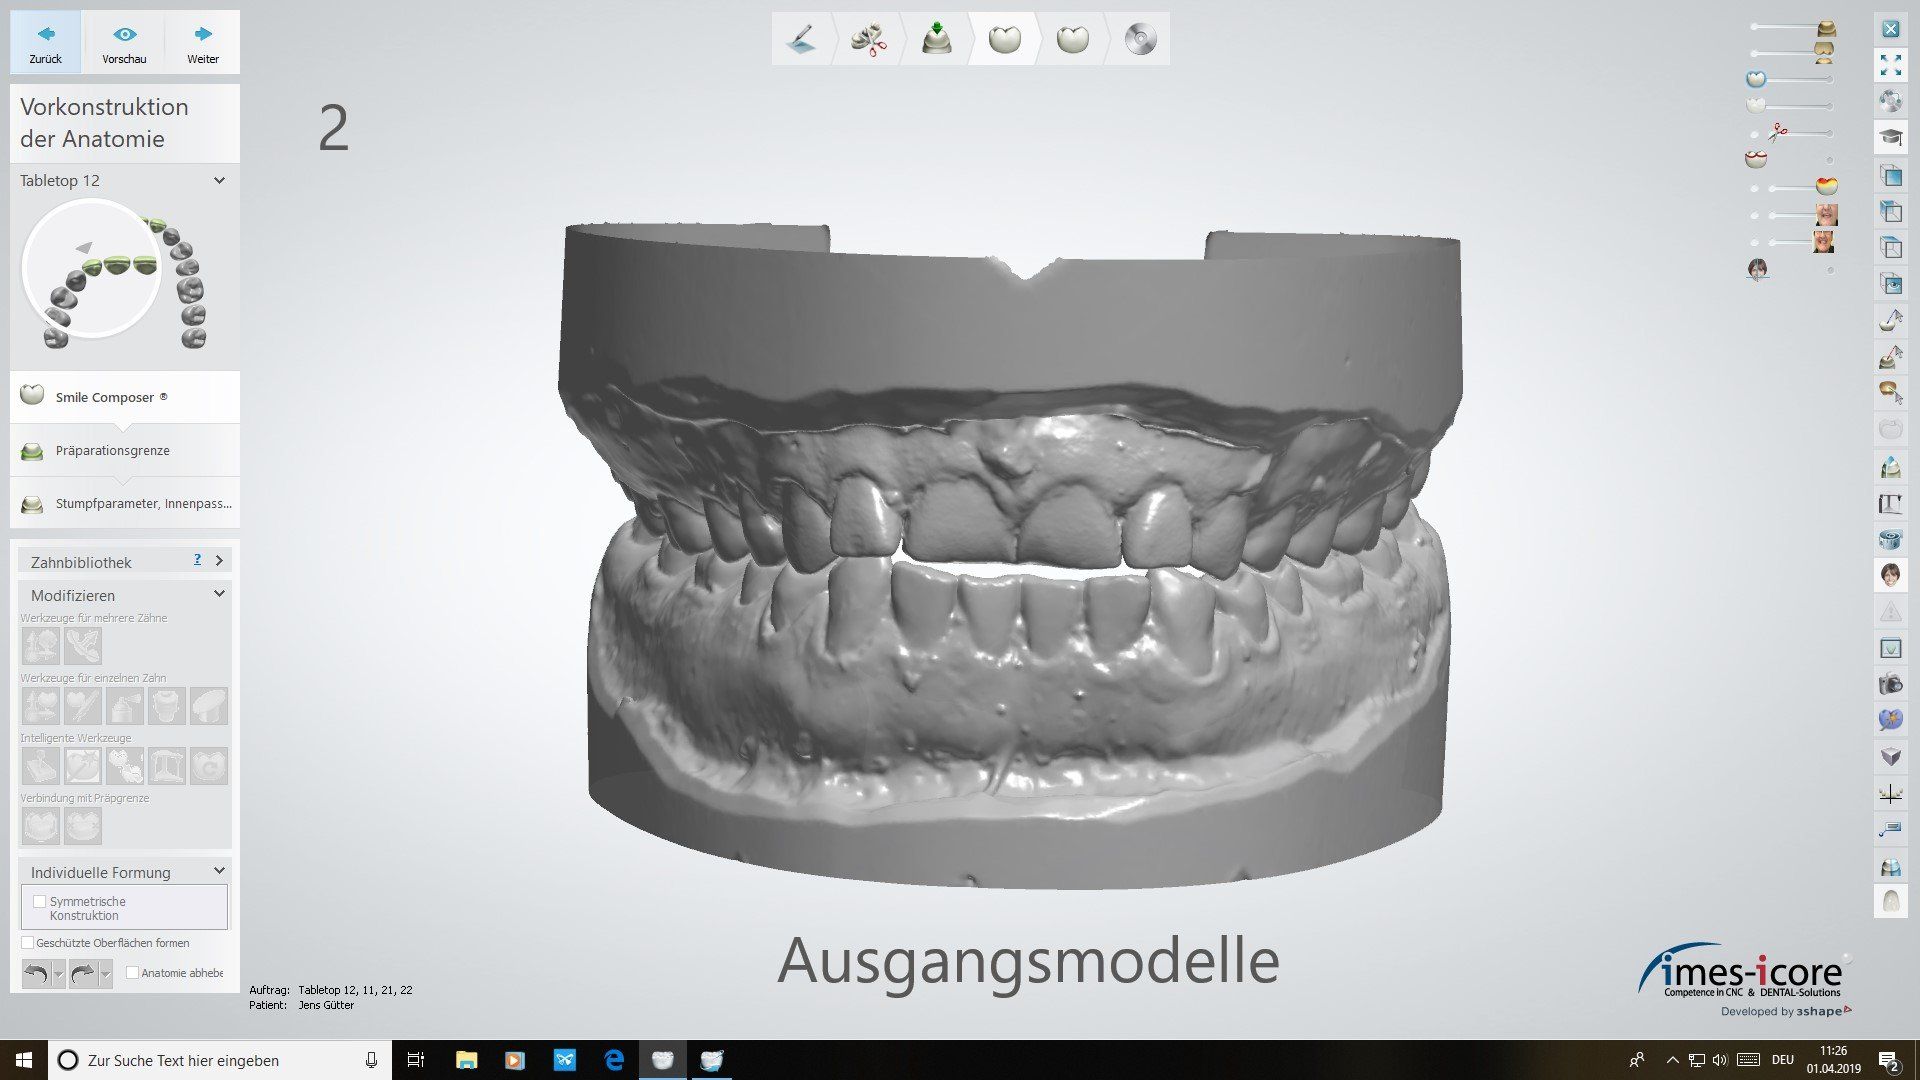Expand the Zahnbibliothek panel arrow
1920x1080 pixels.
219,561
